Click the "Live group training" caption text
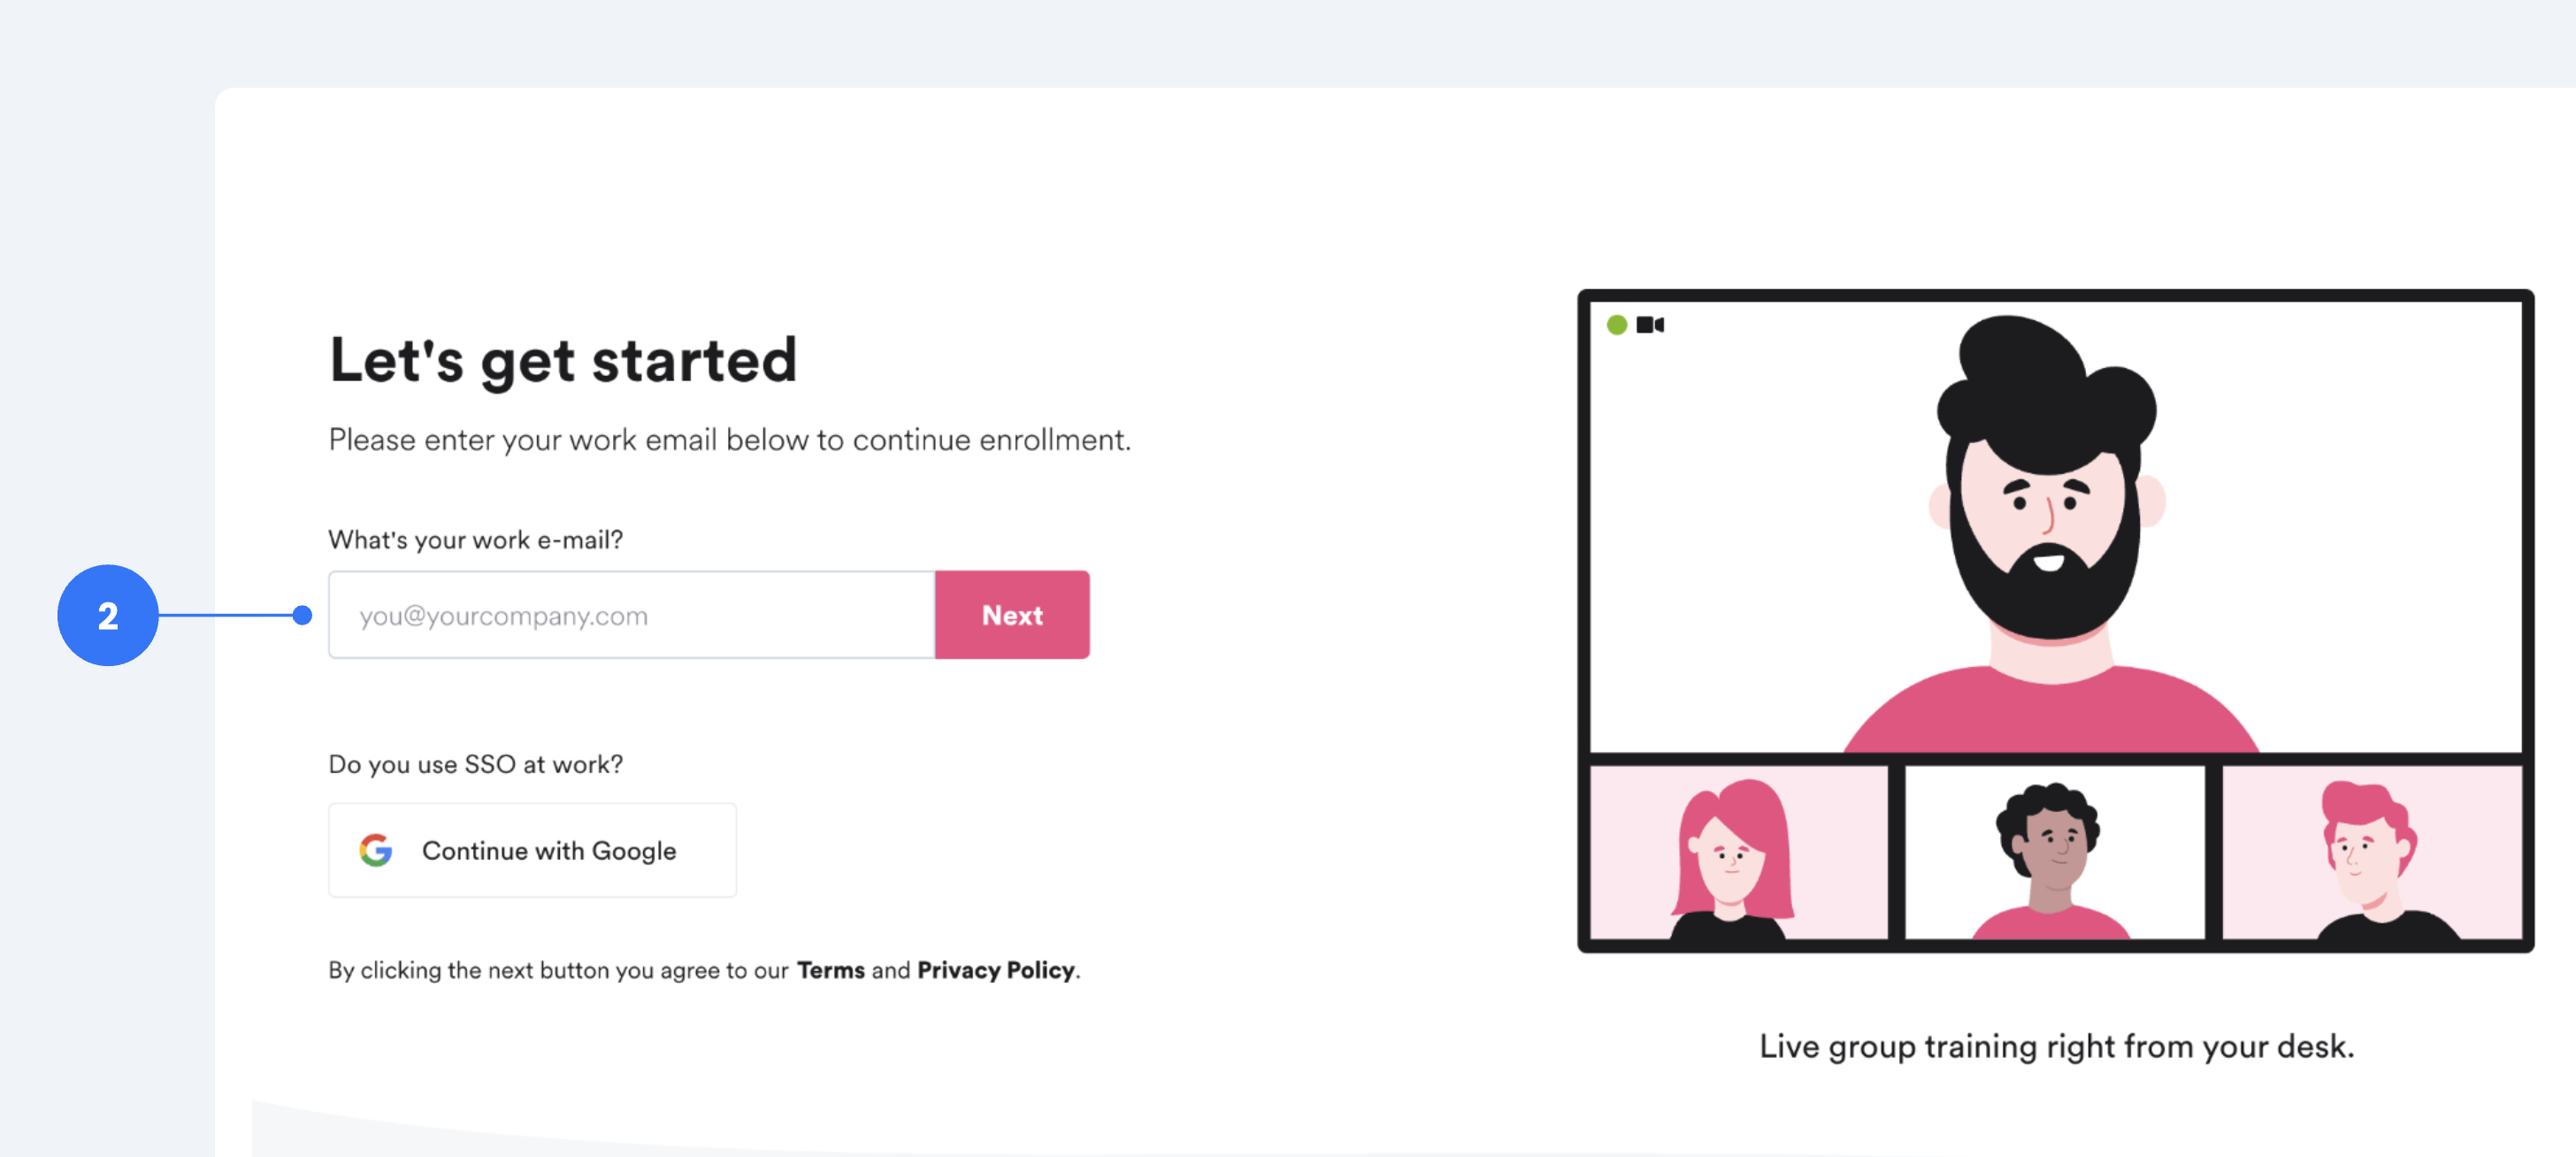This screenshot has width=2576, height=1157. tap(2056, 1046)
